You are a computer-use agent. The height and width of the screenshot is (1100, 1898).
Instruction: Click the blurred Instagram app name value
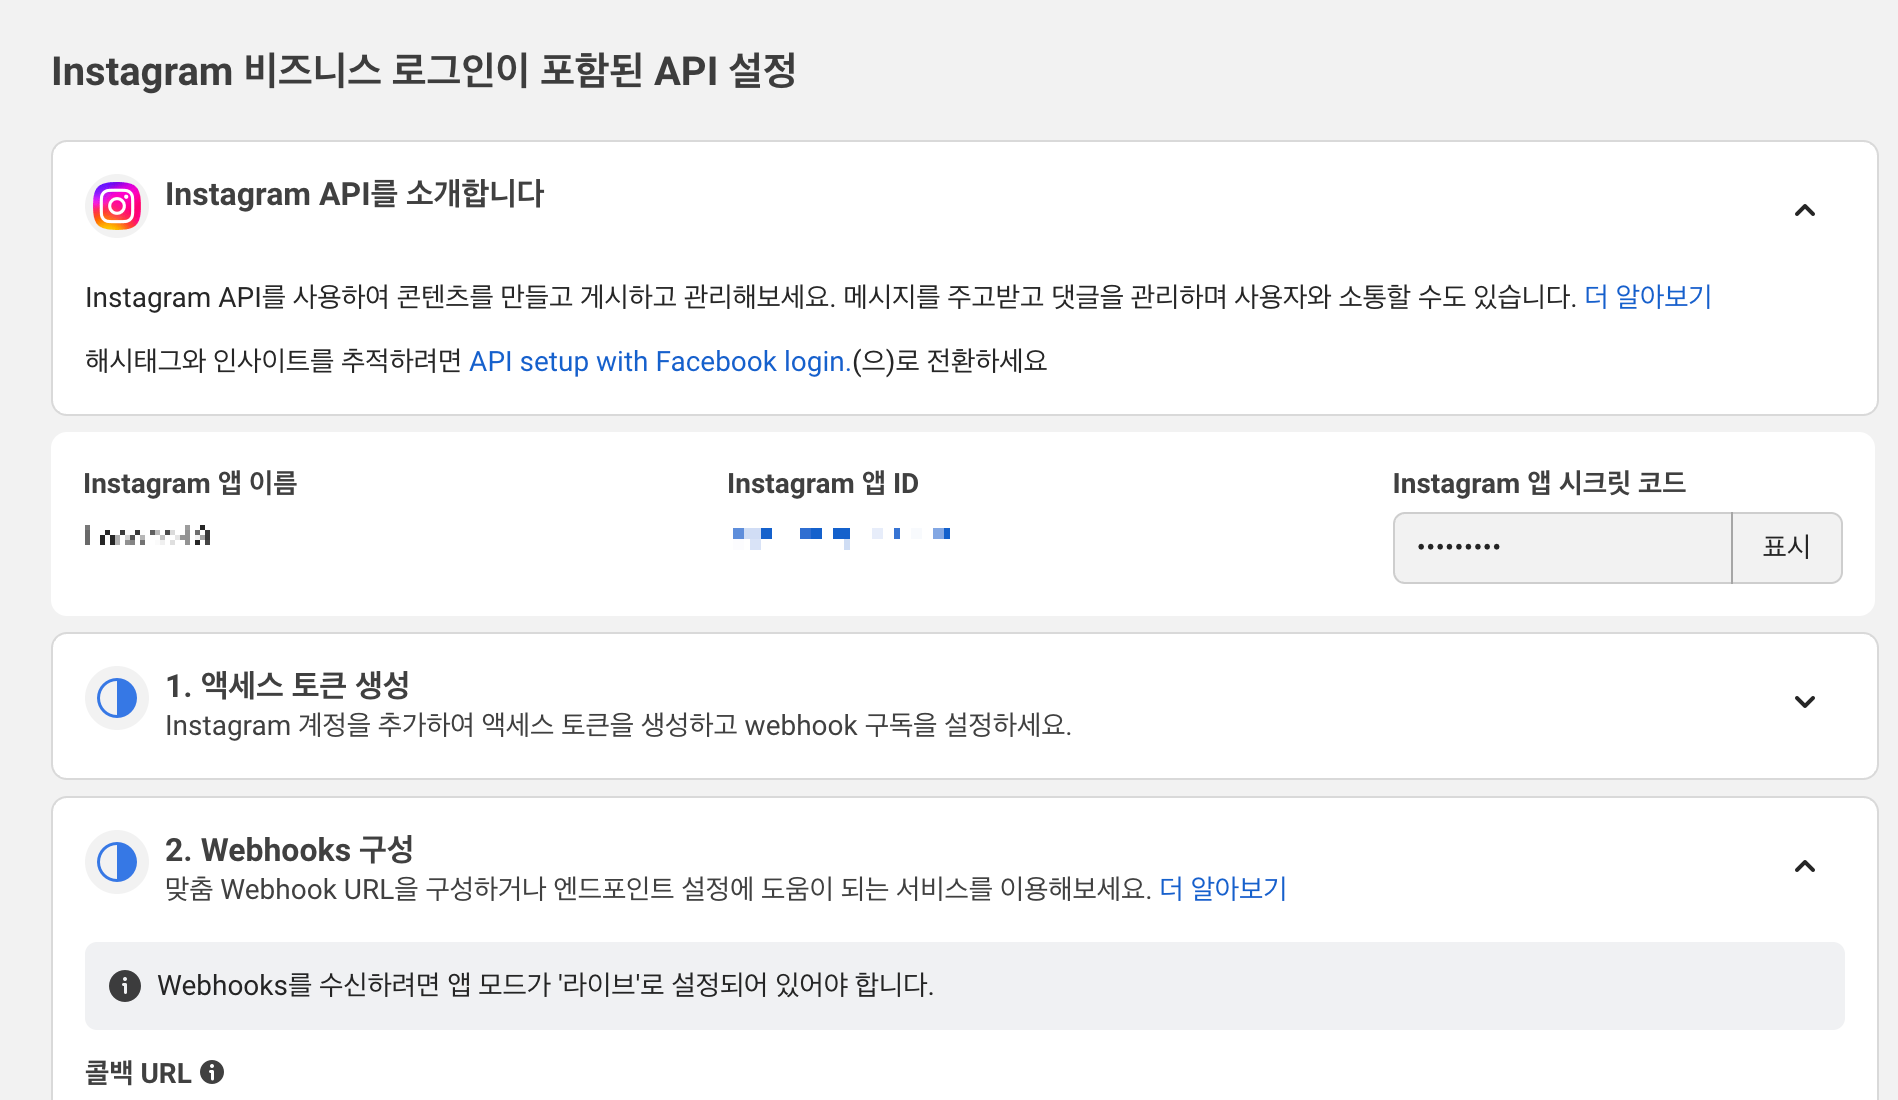[148, 536]
